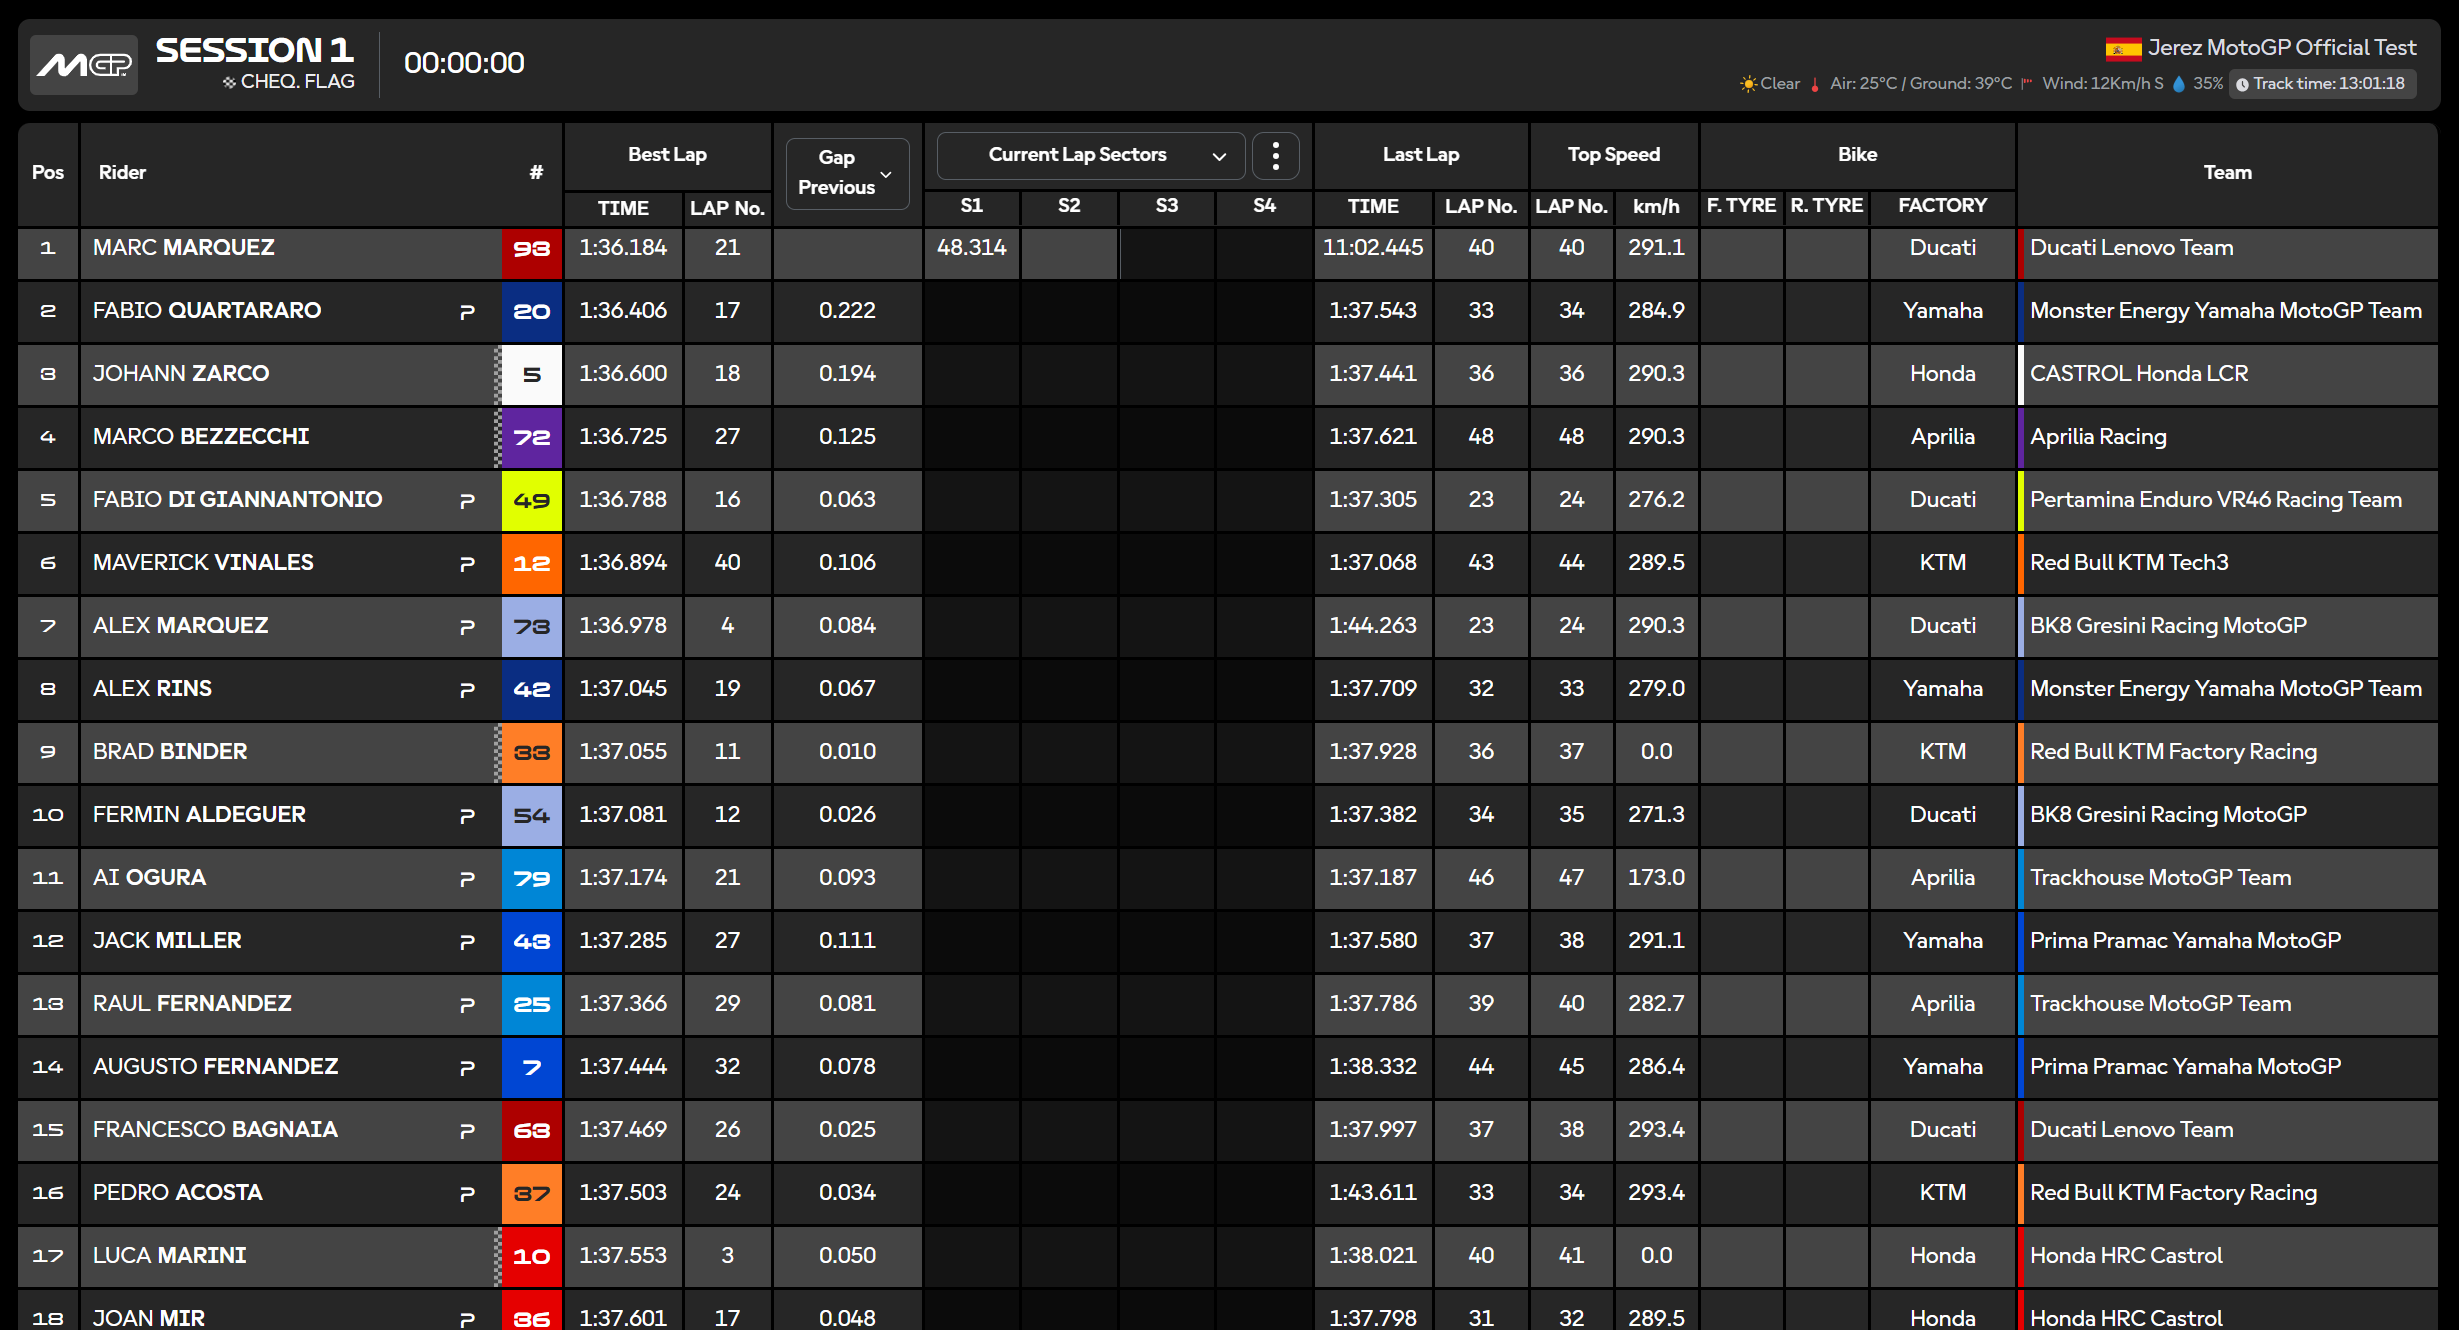Click the sun weather icon
The image size is (2459, 1330).
coord(1748,84)
